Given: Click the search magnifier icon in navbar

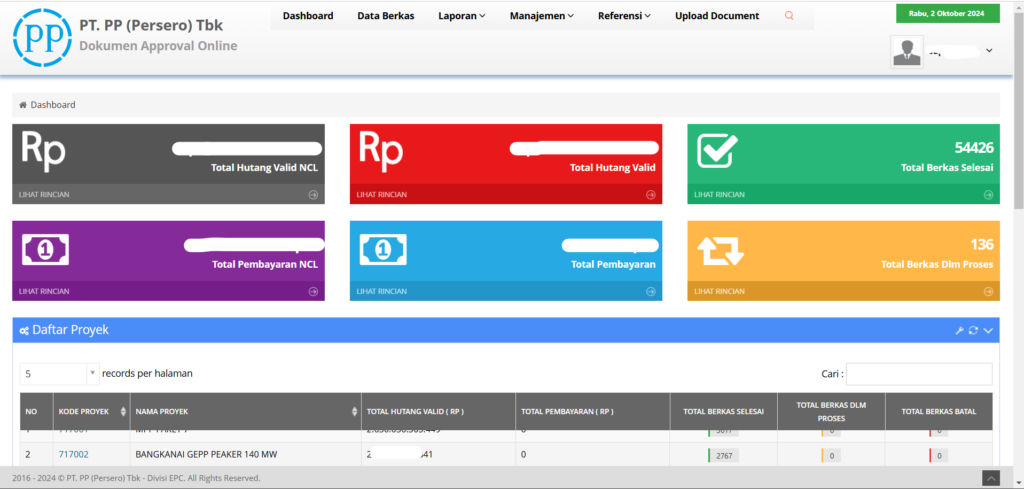Looking at the screenshot, I should coord(789,16).
